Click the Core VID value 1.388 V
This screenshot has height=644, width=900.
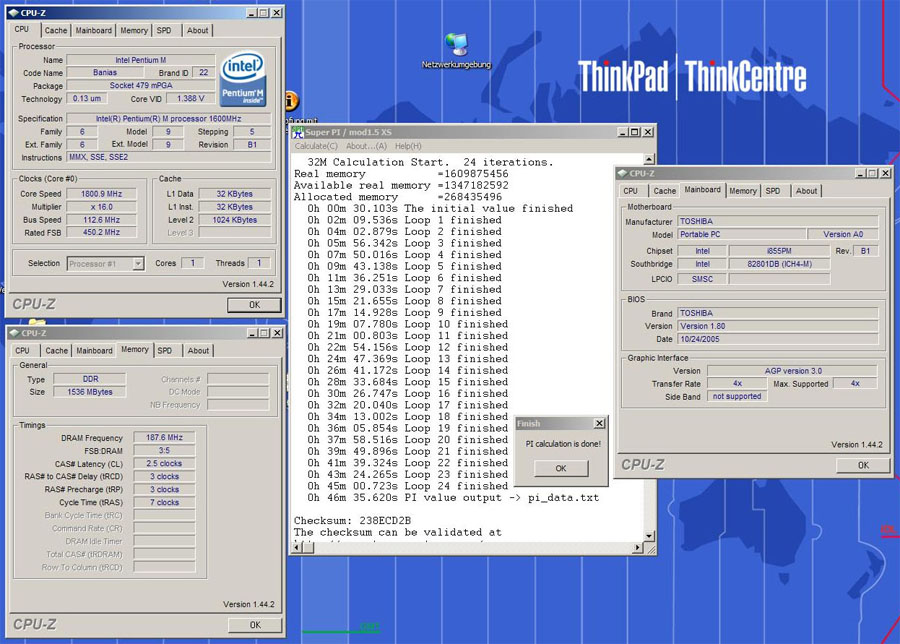tap(190, 99)
